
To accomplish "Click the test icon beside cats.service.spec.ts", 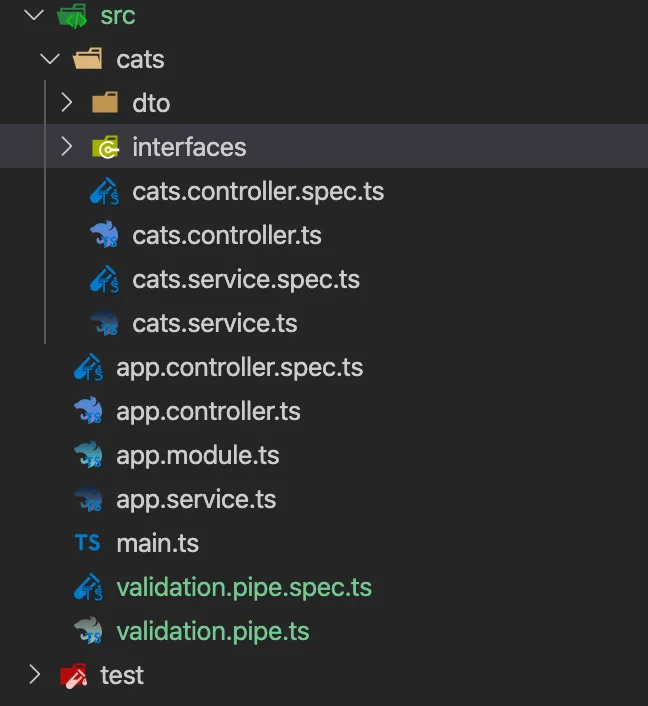I will (104, 279).
